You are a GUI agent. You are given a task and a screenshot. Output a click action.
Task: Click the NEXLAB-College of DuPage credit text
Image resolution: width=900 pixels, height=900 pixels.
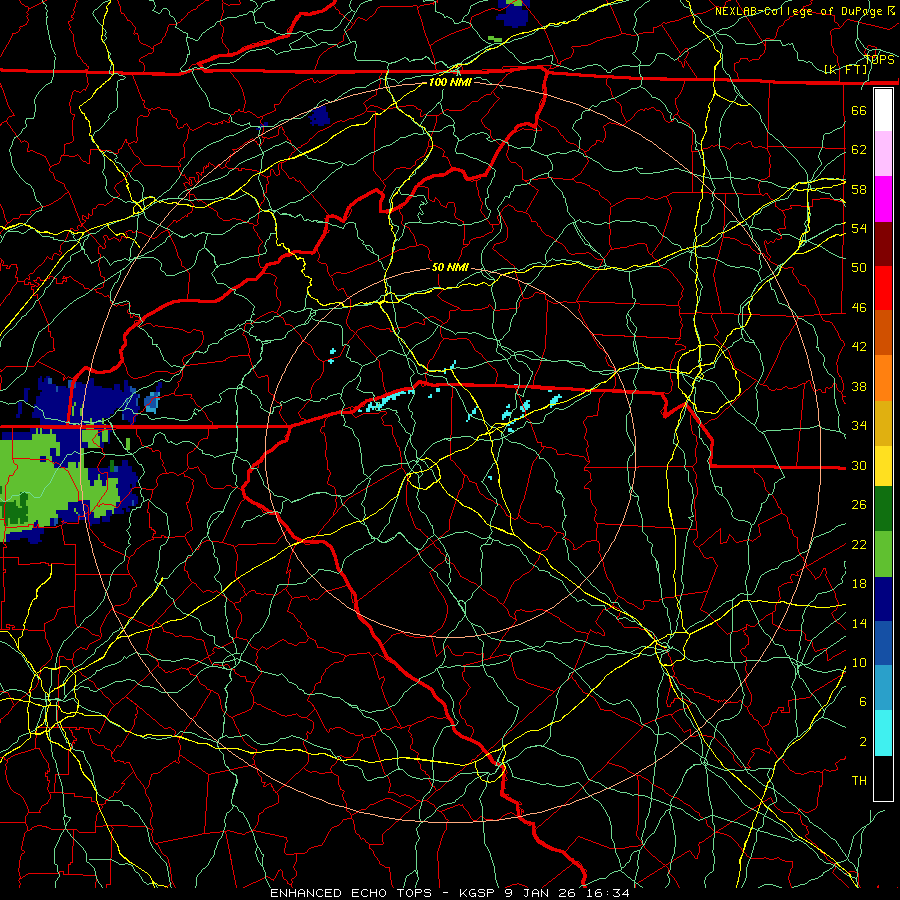pos(804,11)
